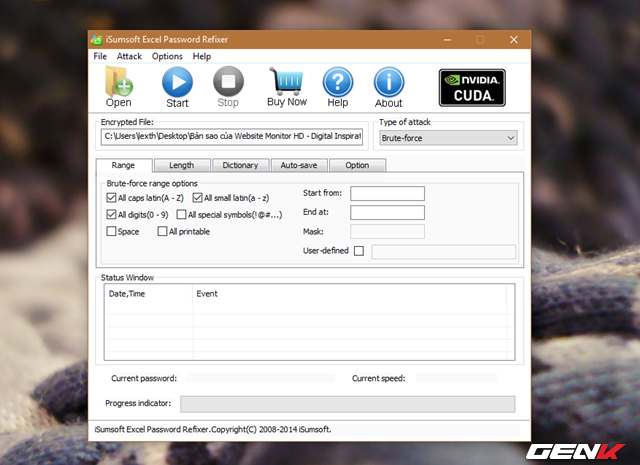Show the About info icon

(389, 87)
